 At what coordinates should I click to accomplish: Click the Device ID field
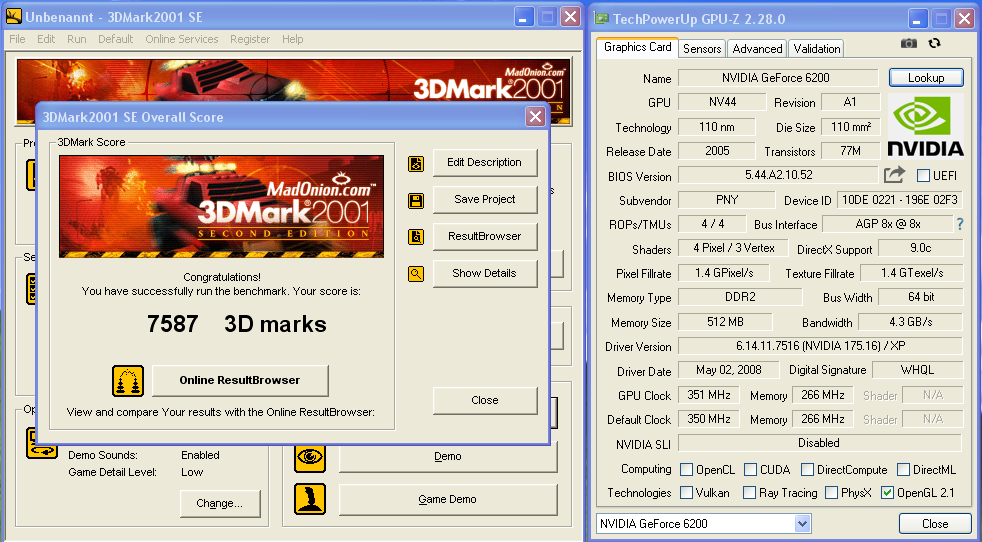pyautogui.click(x=899, y=200)
